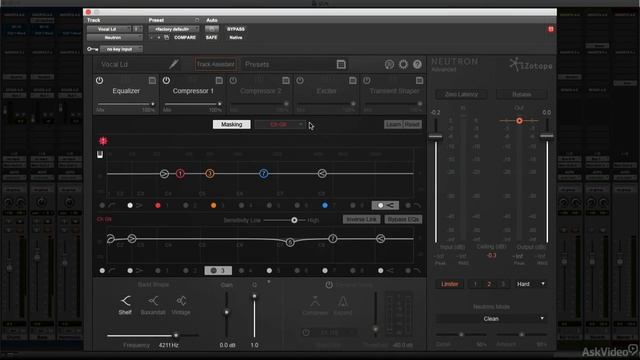Toggle upper EQ band 3 orange enable dot
The height and width of the screenshot is (360, 640).
click(213, 205)
